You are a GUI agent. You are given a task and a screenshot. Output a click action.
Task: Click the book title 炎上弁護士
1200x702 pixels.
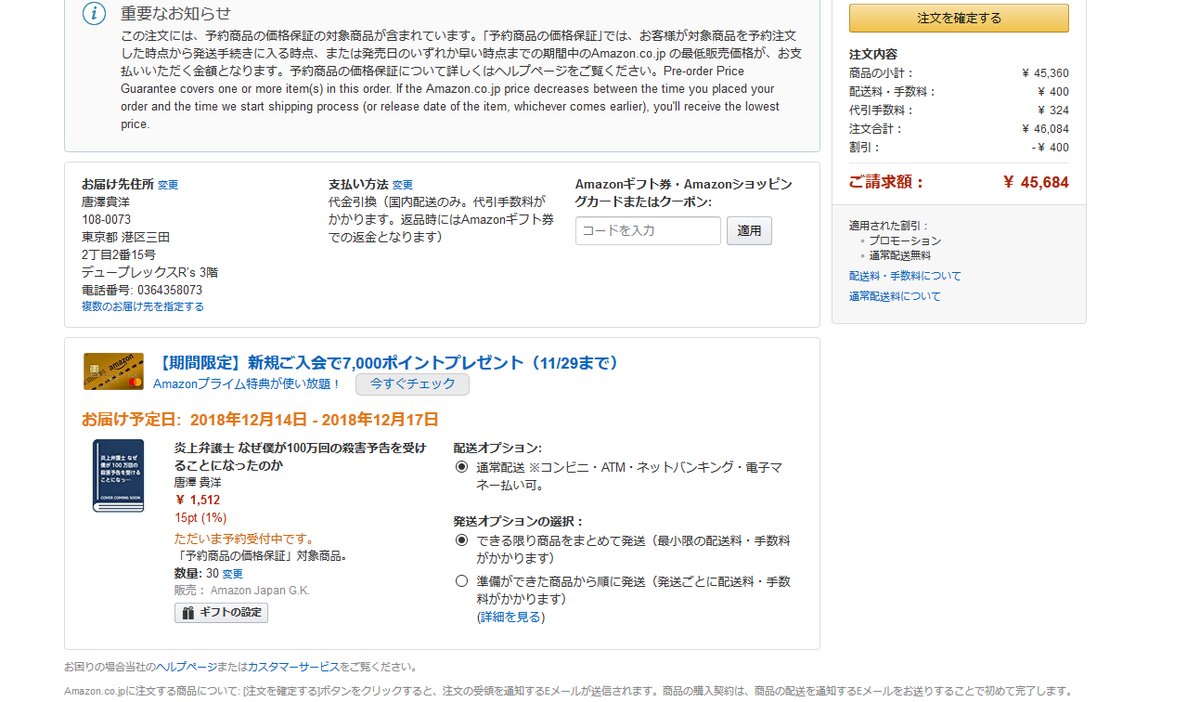coord(300,456)
